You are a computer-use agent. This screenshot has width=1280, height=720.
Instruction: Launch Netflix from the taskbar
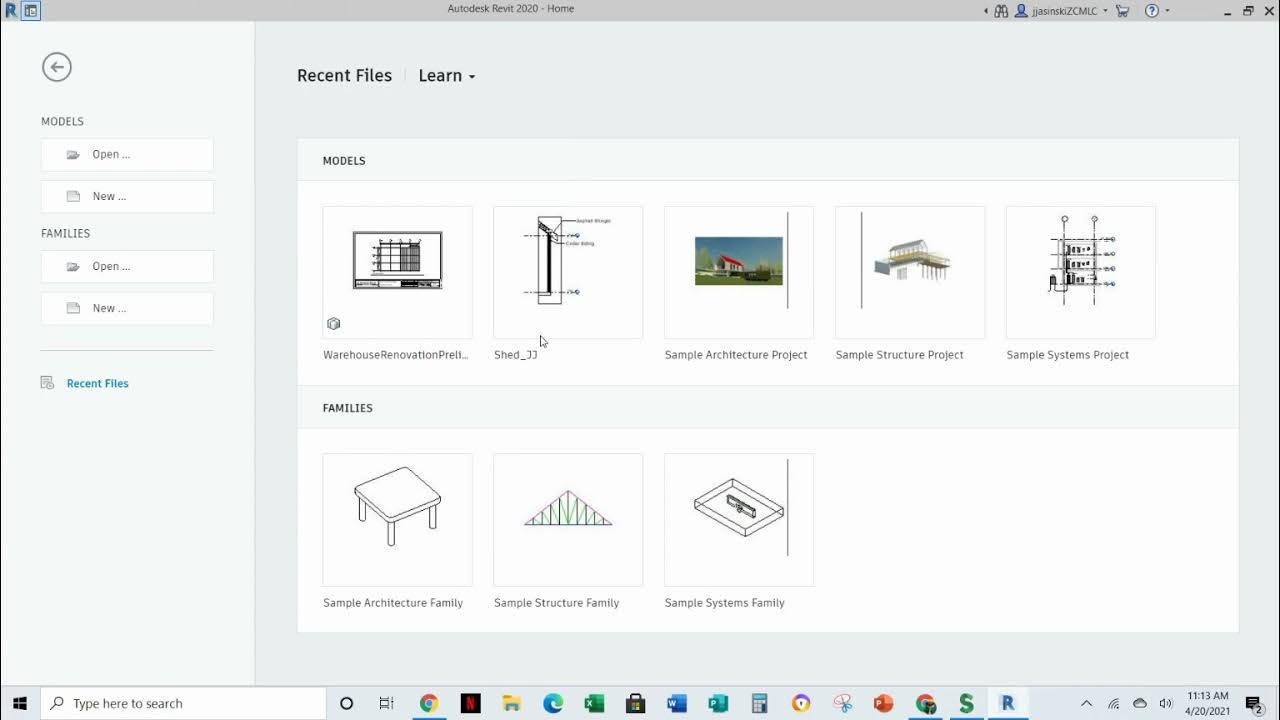470,703
